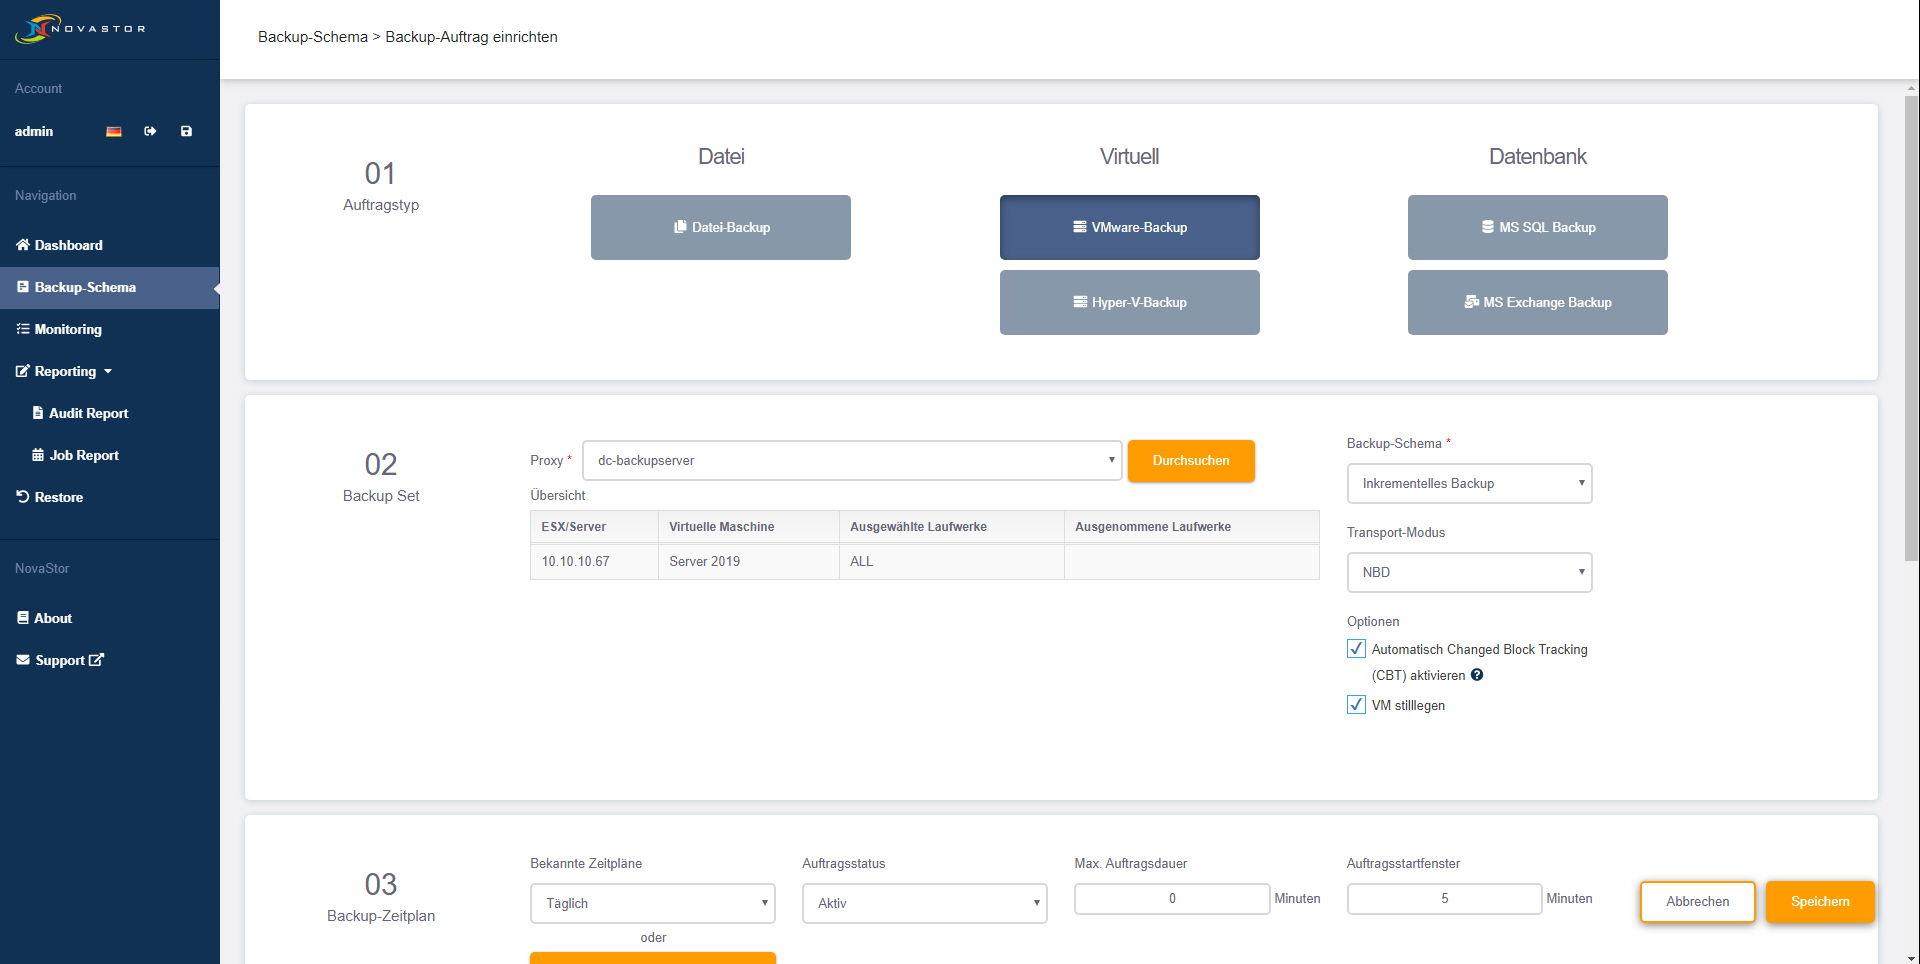Choose MS Exchange Backup type

click(x=1537, y=302)
